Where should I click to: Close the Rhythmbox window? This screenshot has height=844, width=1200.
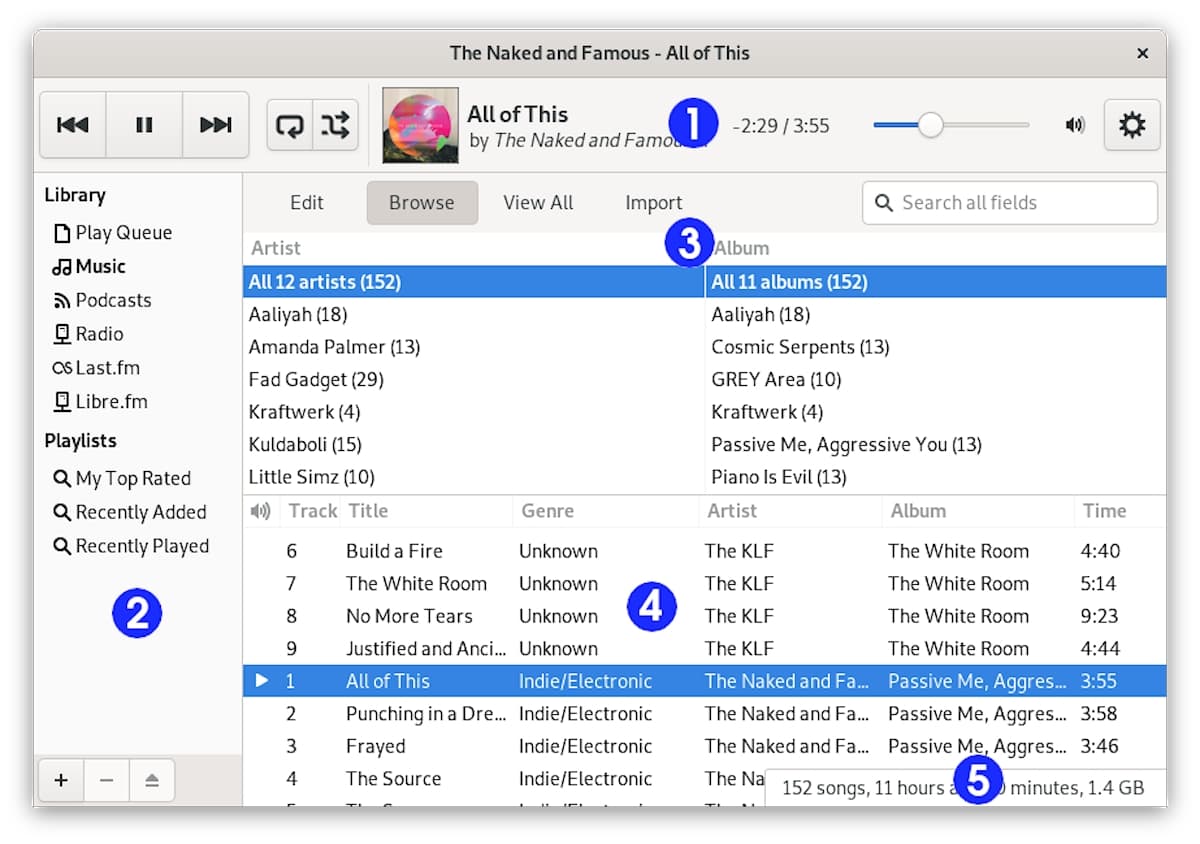[x=1142, y=53]
